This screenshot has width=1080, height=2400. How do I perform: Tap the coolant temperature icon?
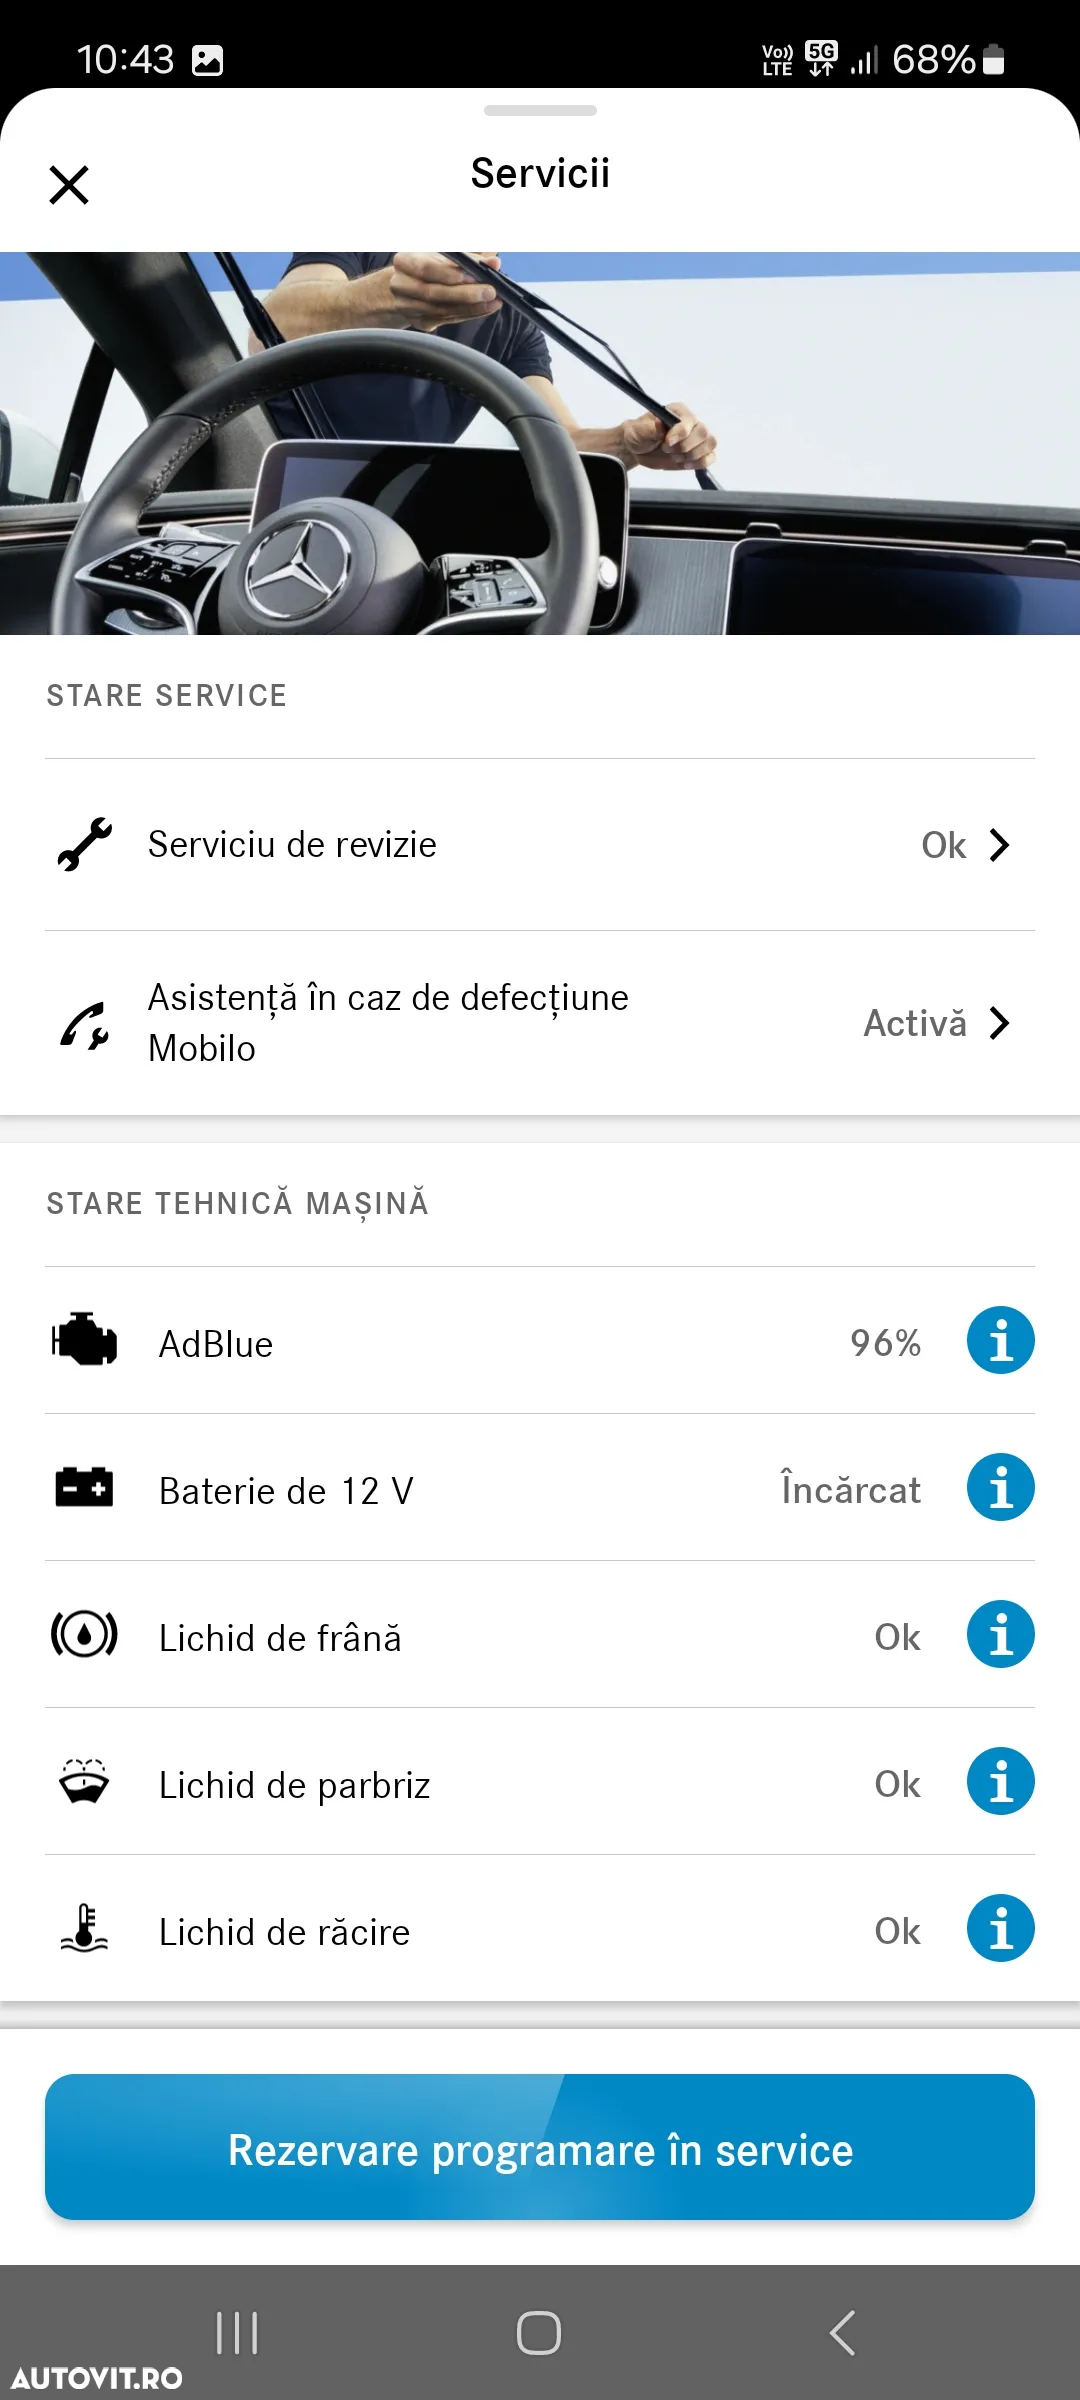[x=84, y=1928]
